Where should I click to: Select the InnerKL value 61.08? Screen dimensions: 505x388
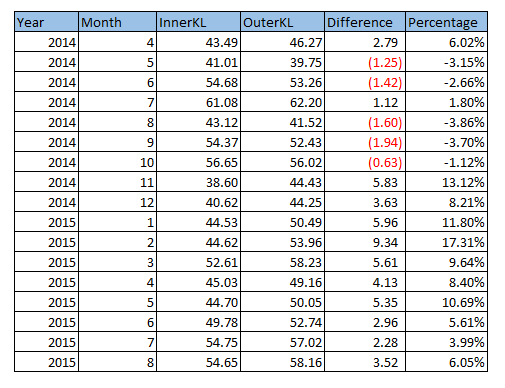coord(198,102)
